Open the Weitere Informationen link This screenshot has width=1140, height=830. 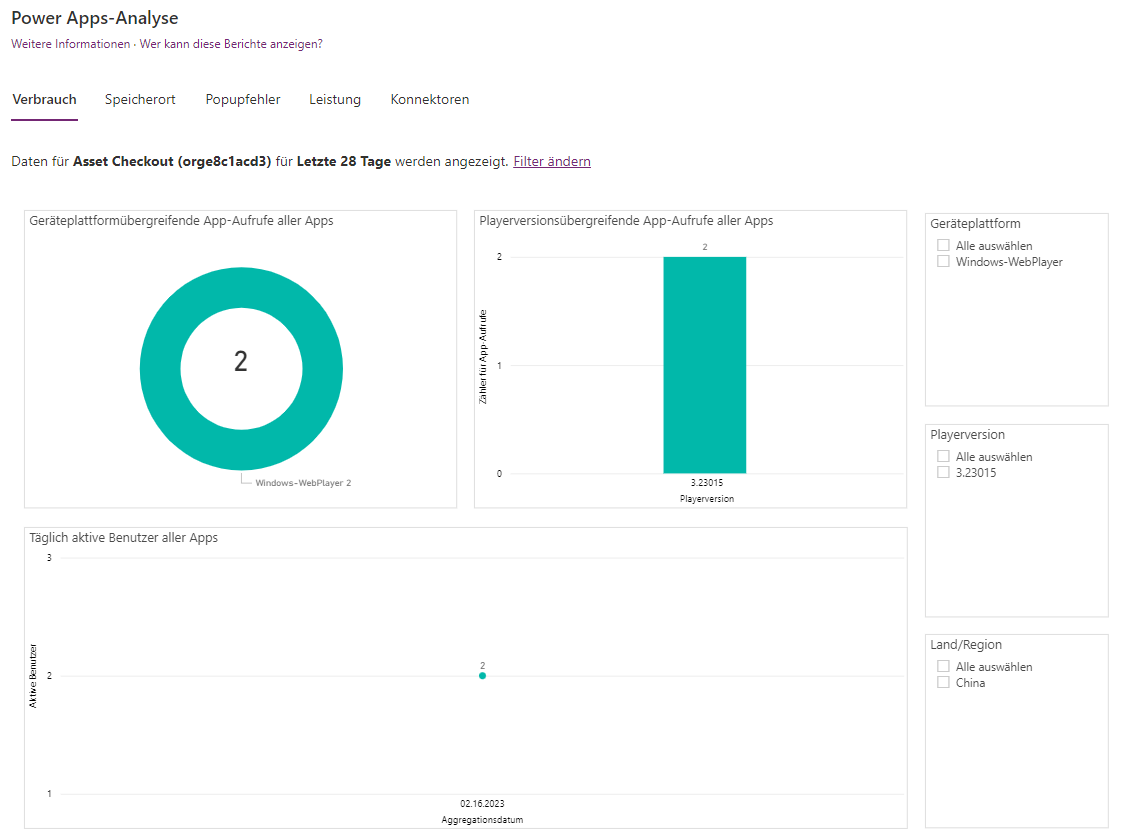tap(70, 44)
